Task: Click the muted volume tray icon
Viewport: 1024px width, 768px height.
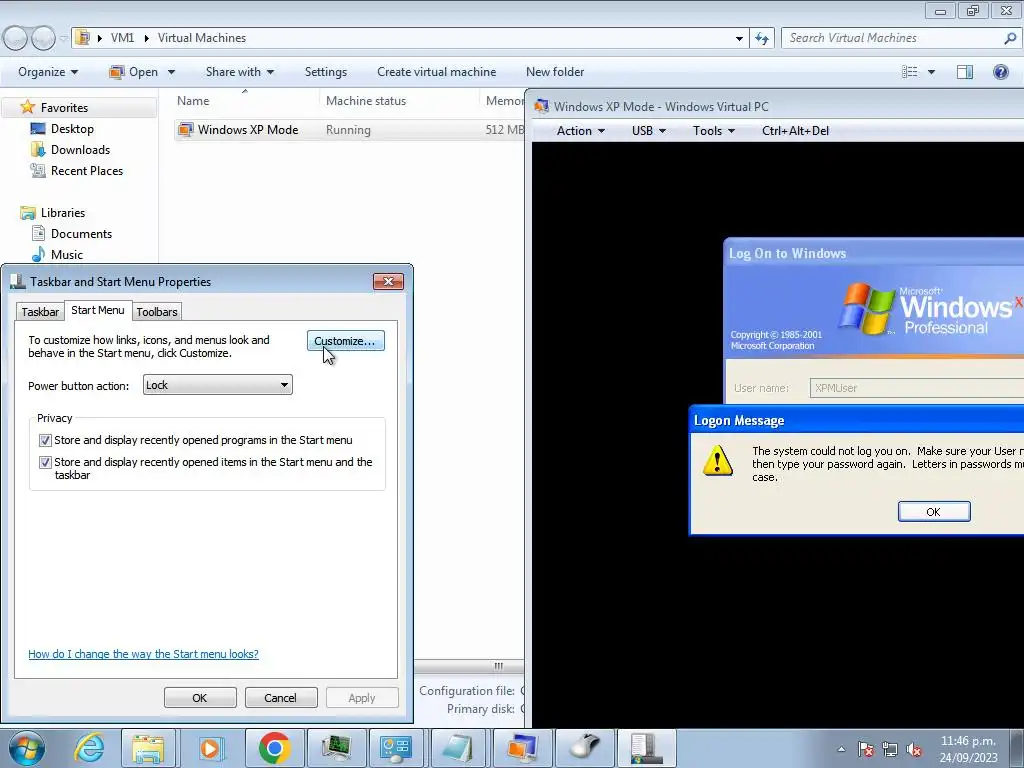Action: coord(914,750)
